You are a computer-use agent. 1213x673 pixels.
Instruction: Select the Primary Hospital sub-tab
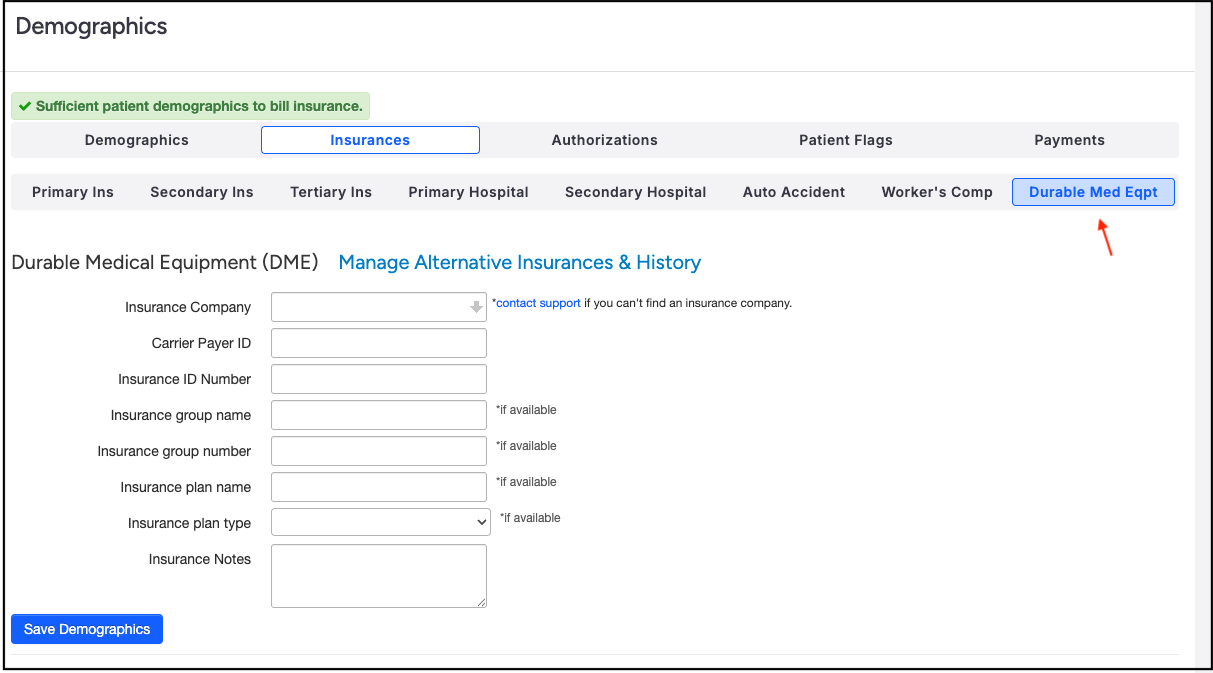[x=468, y=192]
